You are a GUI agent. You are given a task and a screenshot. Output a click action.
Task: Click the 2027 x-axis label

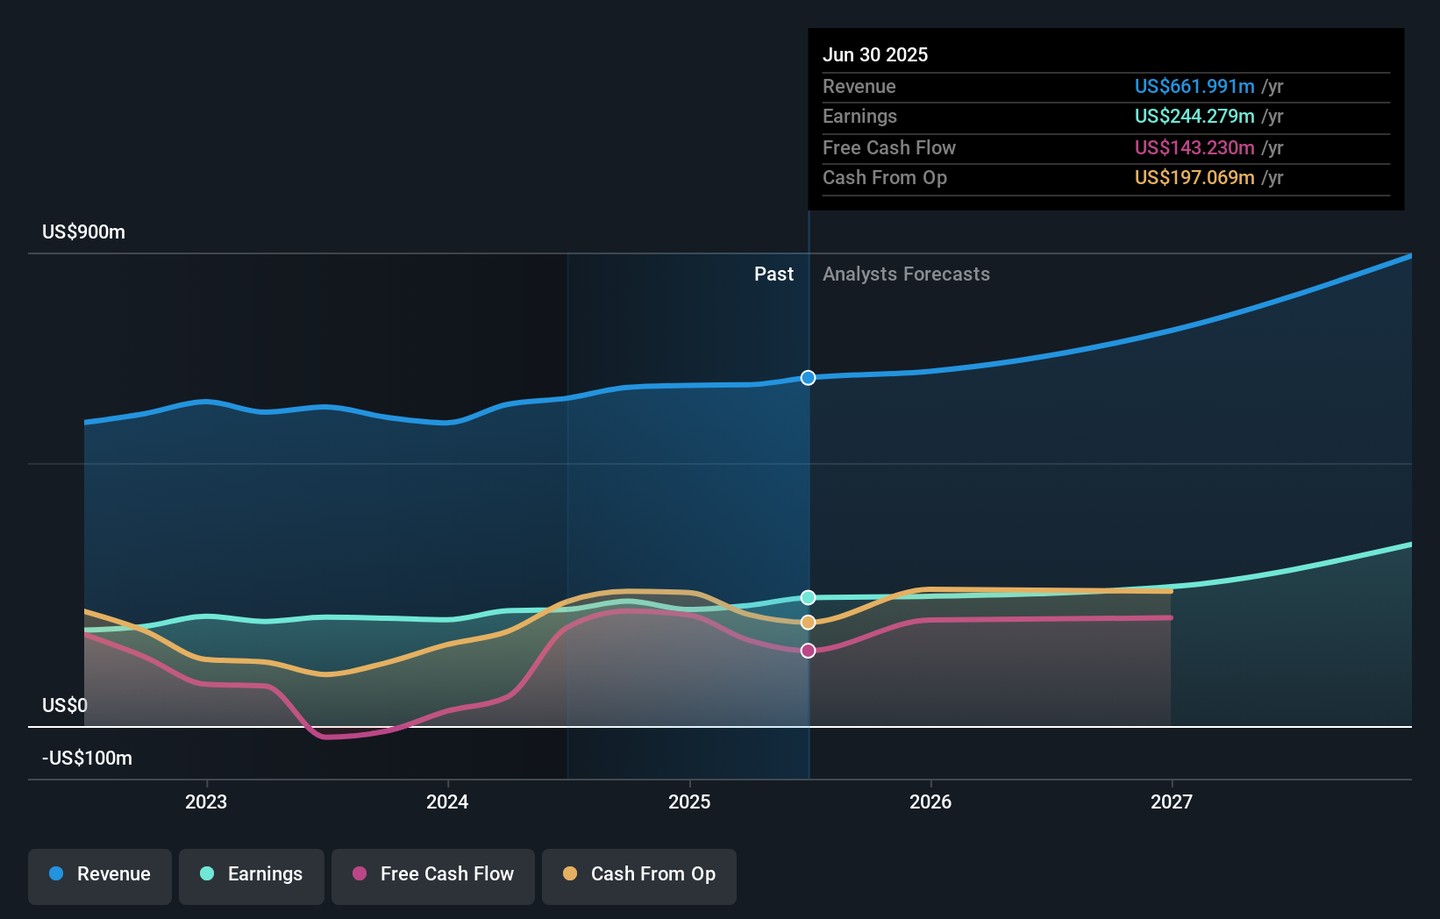tap(1171, 802)
